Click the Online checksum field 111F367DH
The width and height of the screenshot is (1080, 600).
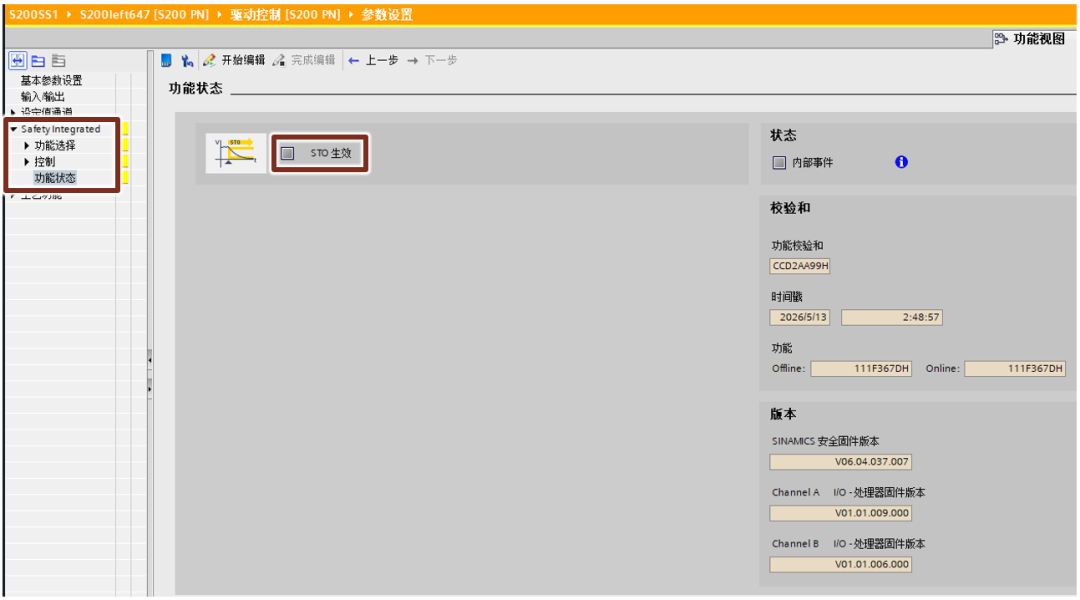coord(1015,369)
